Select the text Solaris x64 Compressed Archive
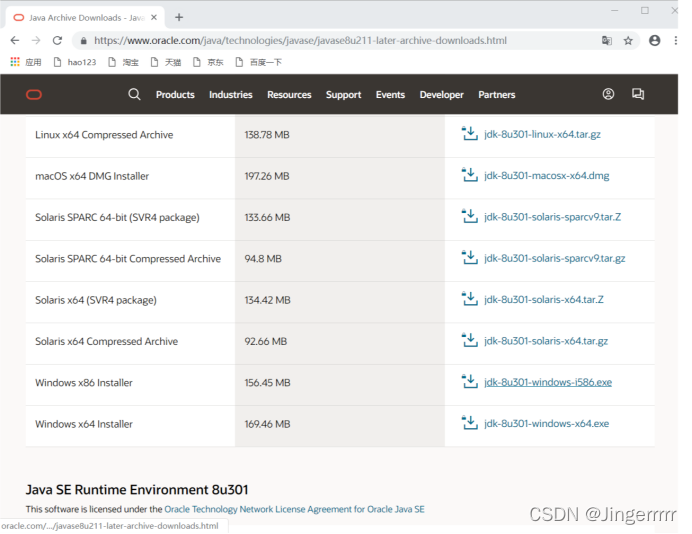692x534 pixels. click(106, 342)
